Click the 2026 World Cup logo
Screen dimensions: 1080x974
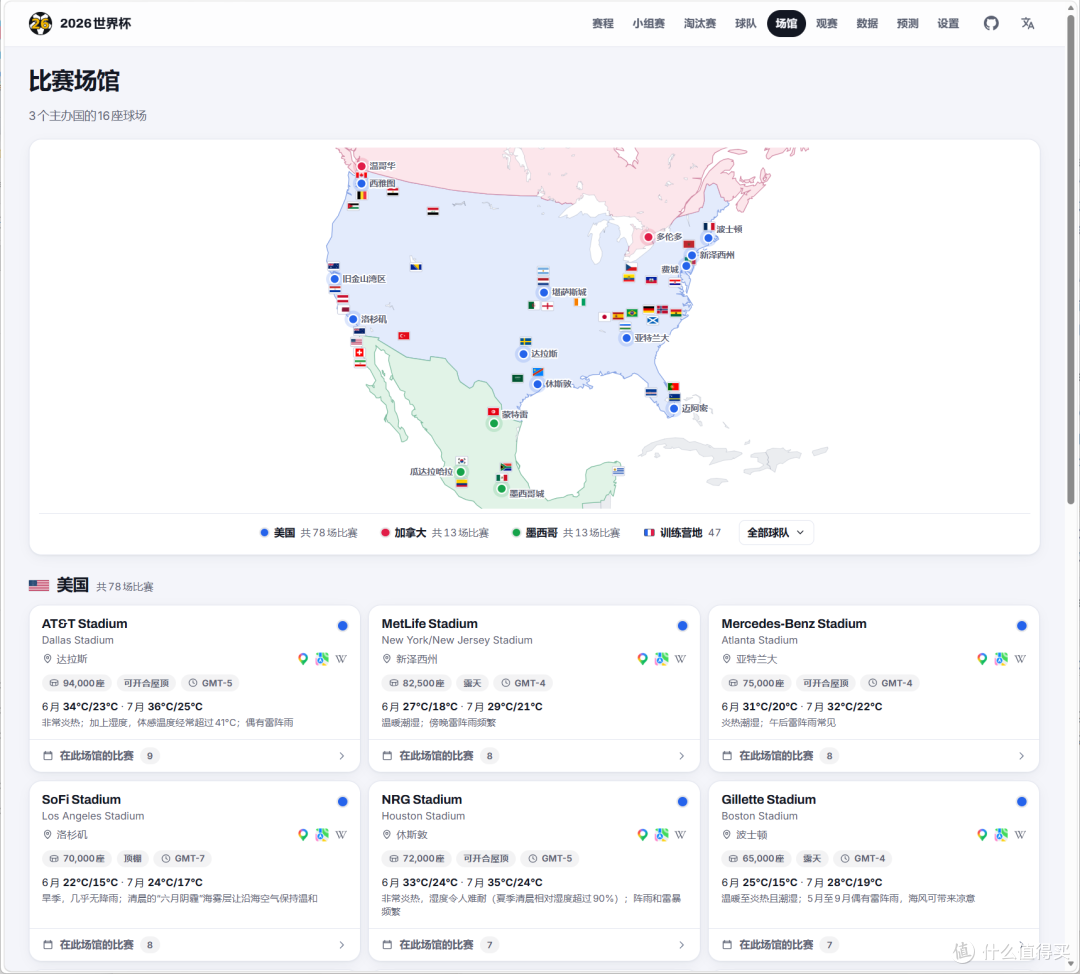(40, 23)
